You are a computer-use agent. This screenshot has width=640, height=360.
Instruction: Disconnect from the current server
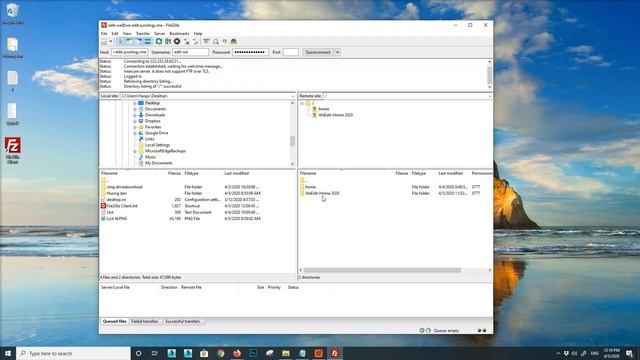(186, 42)
